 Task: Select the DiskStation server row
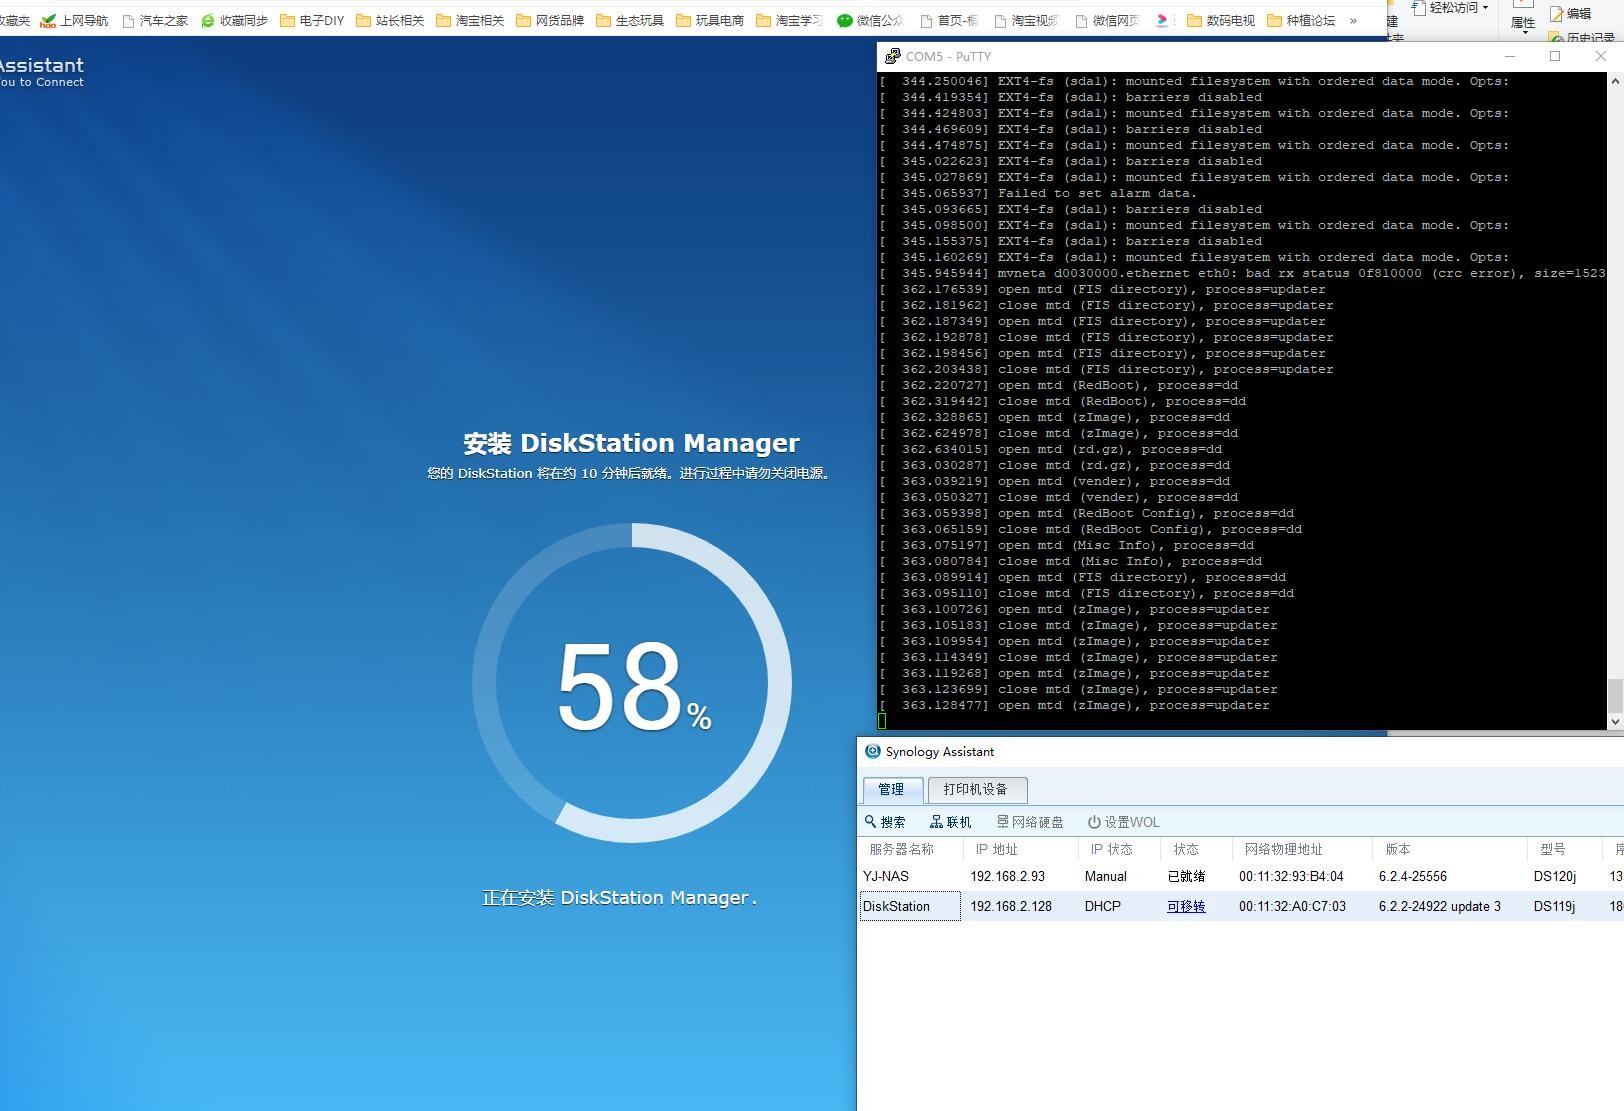coord(1240,906)
